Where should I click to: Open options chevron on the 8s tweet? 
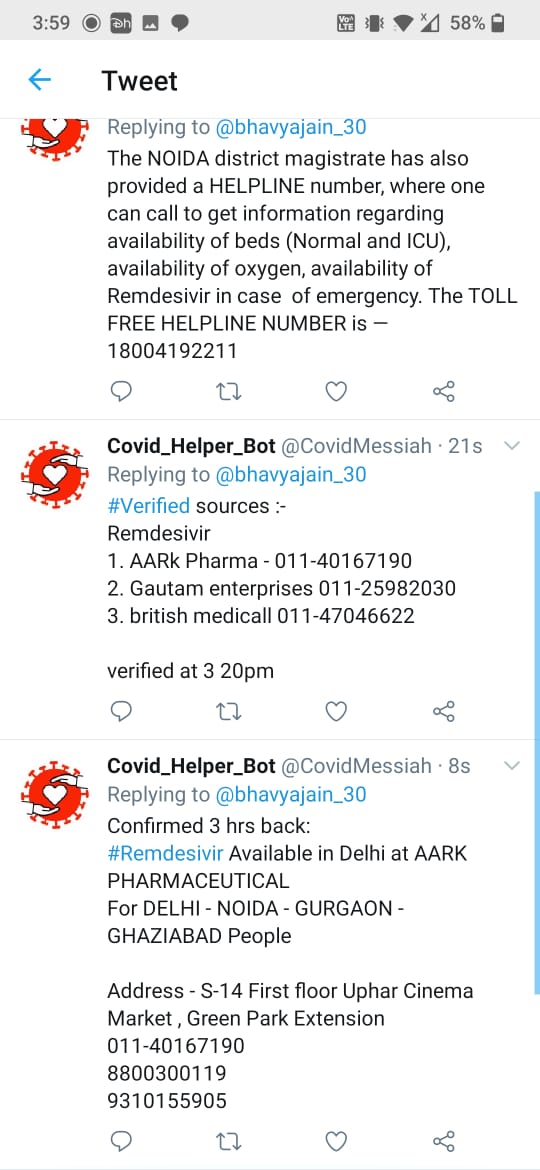point(512,766)
